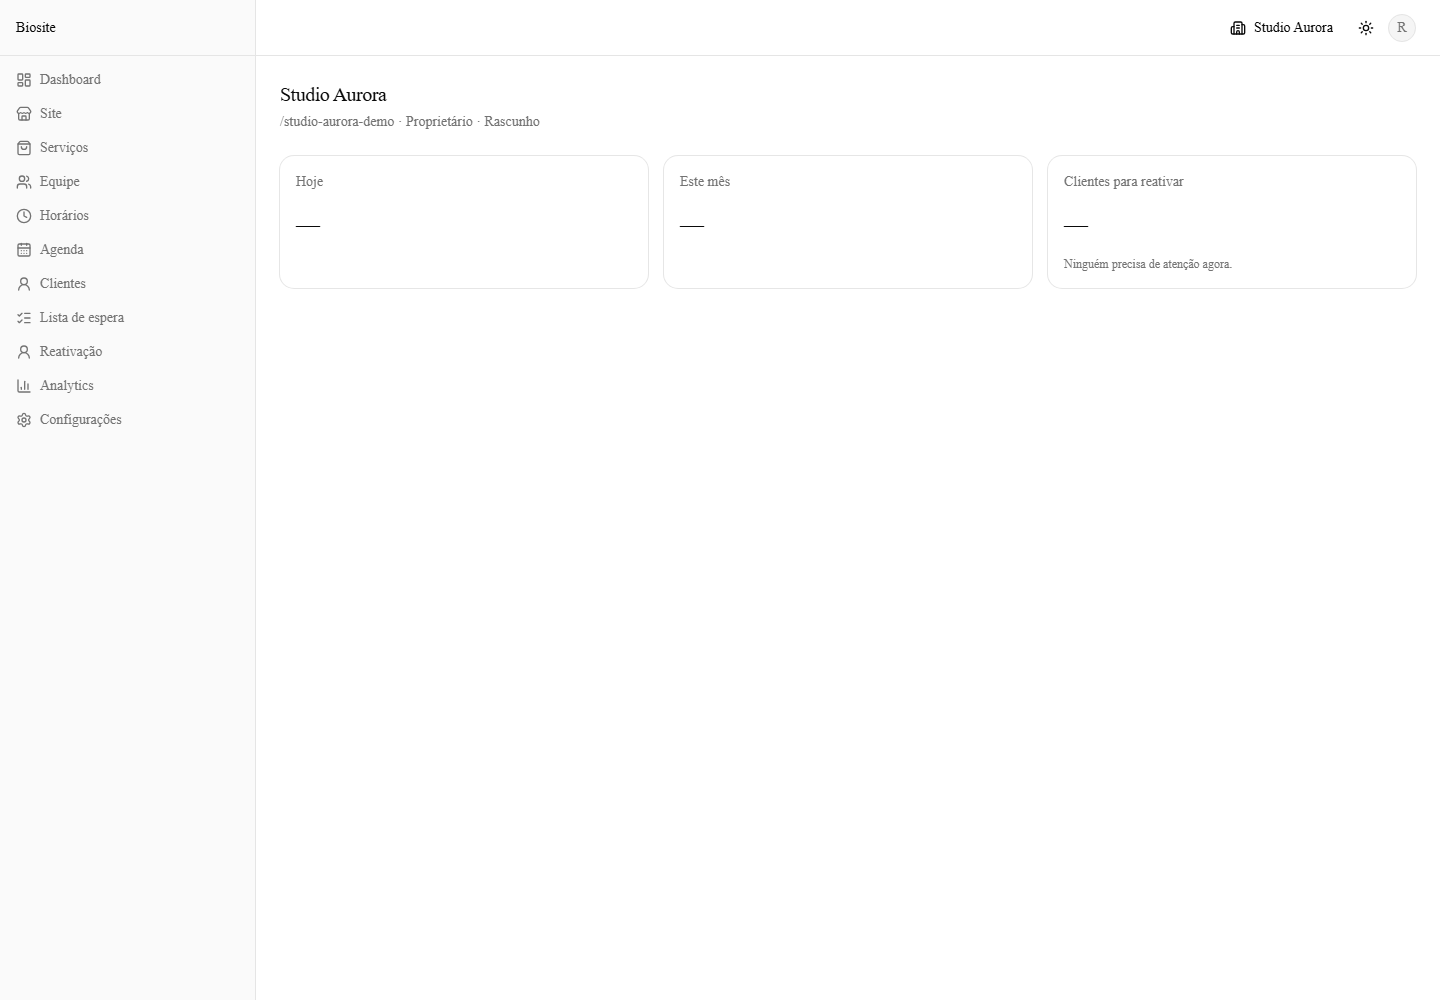This screenshot has height=1000, width=1440.
Task: Click the '/studio-aurora-demo' slug text
Action: [x=337, y=122]
